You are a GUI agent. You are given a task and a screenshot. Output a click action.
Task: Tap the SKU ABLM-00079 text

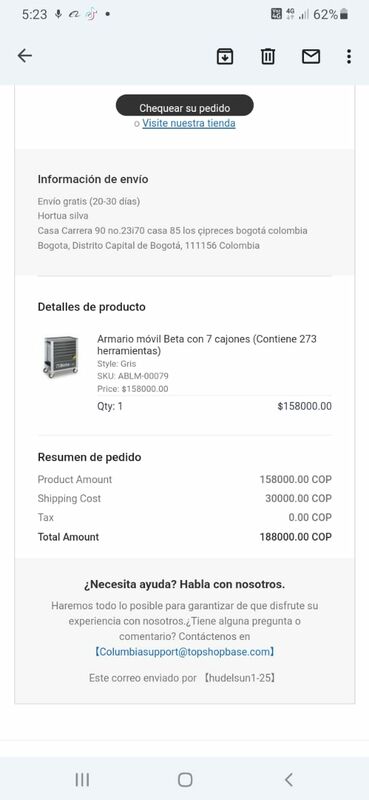133,376
